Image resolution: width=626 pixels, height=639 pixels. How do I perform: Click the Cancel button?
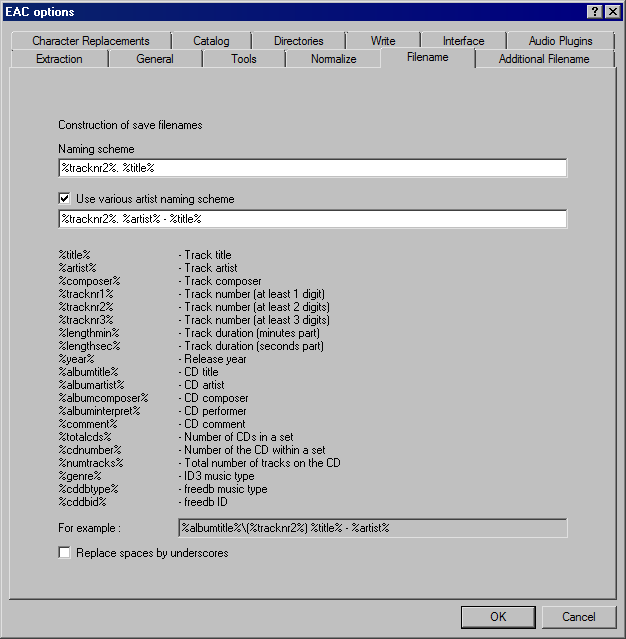tap(579, 617)
